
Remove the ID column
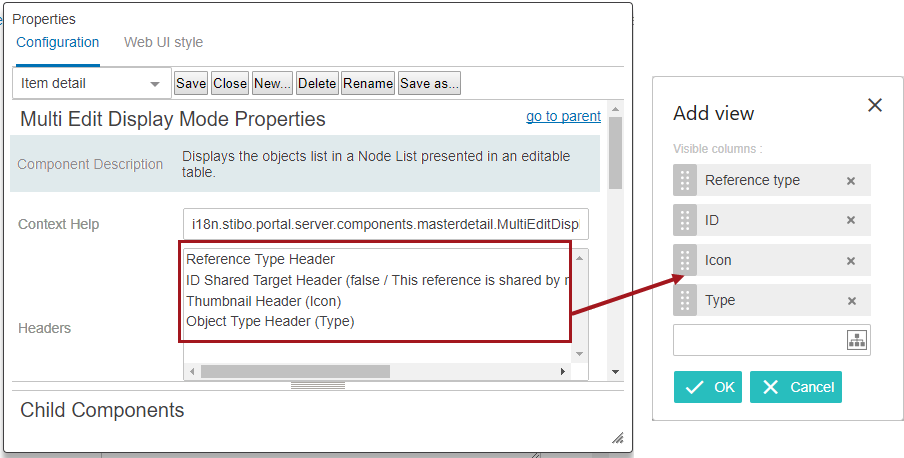click(850, 220)
